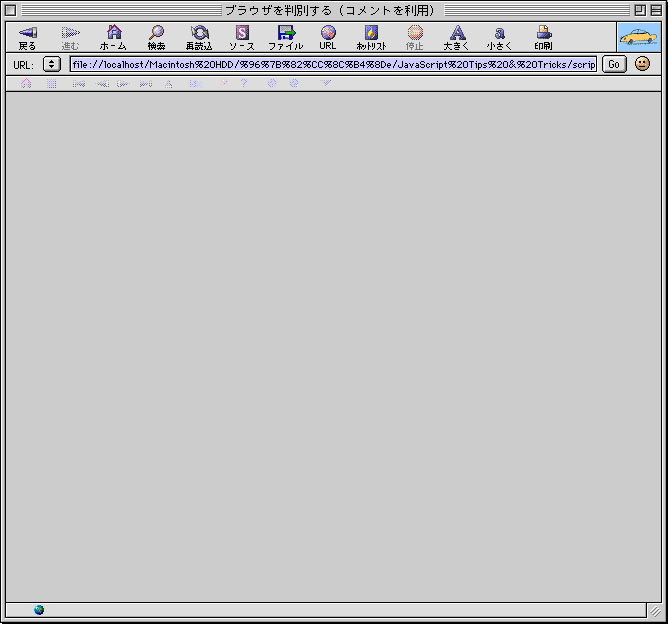Click the globe icon in the status bar
Viewport: 668px width, 624px height.
[x=39, y=610]
